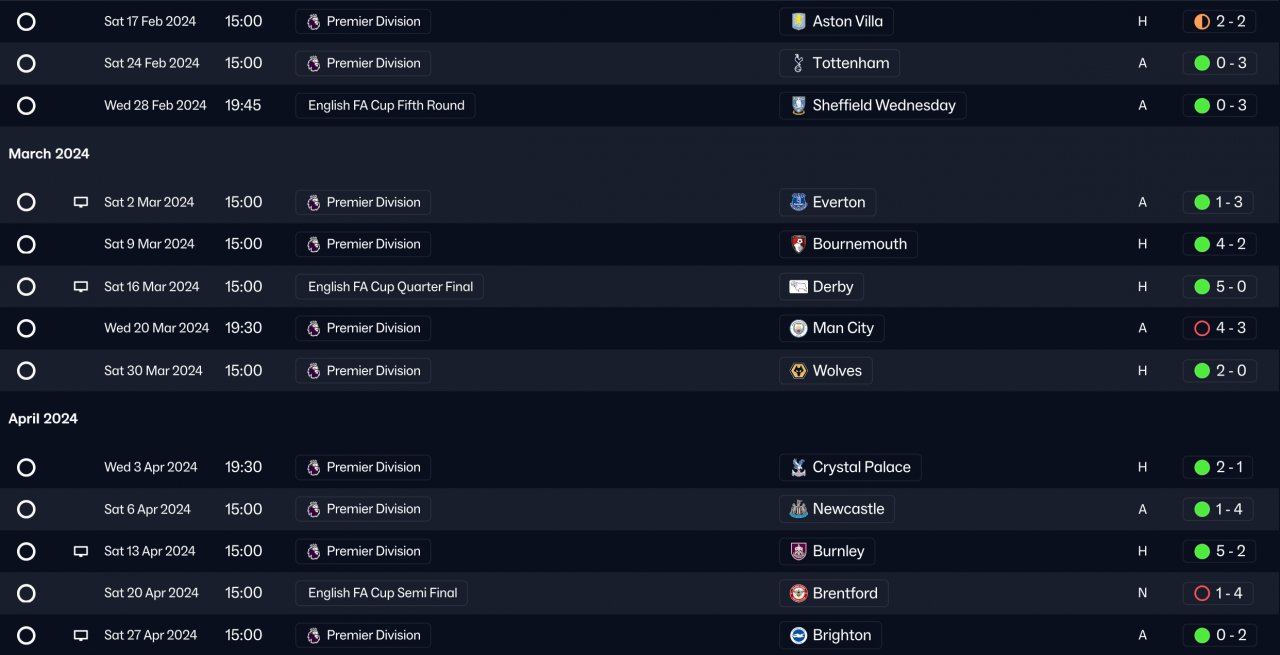Click the Man City club crest icon
This screenshot has height=655, width=1280.
click(798, 328)
